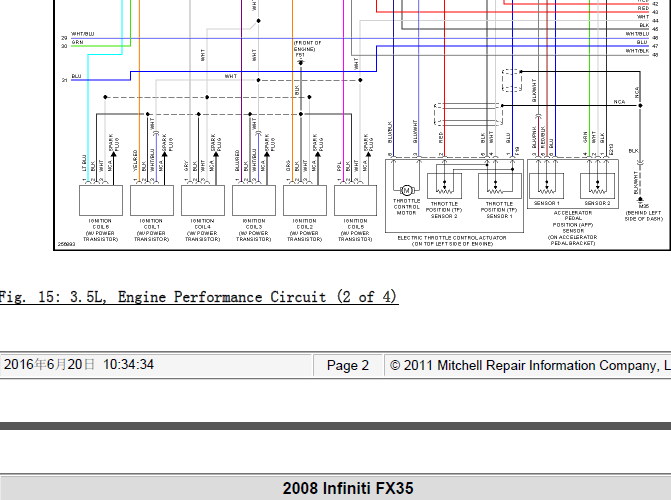This screenshot has height=500, width=671.
Task: Click the Ignition Coil 3 component box
Action: [254, 200]
